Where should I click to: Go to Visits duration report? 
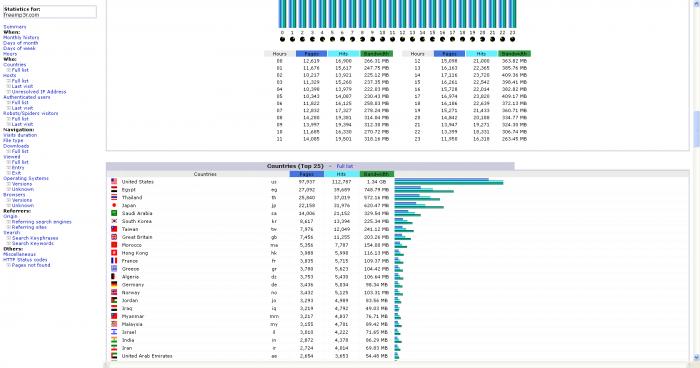point(20,135)
